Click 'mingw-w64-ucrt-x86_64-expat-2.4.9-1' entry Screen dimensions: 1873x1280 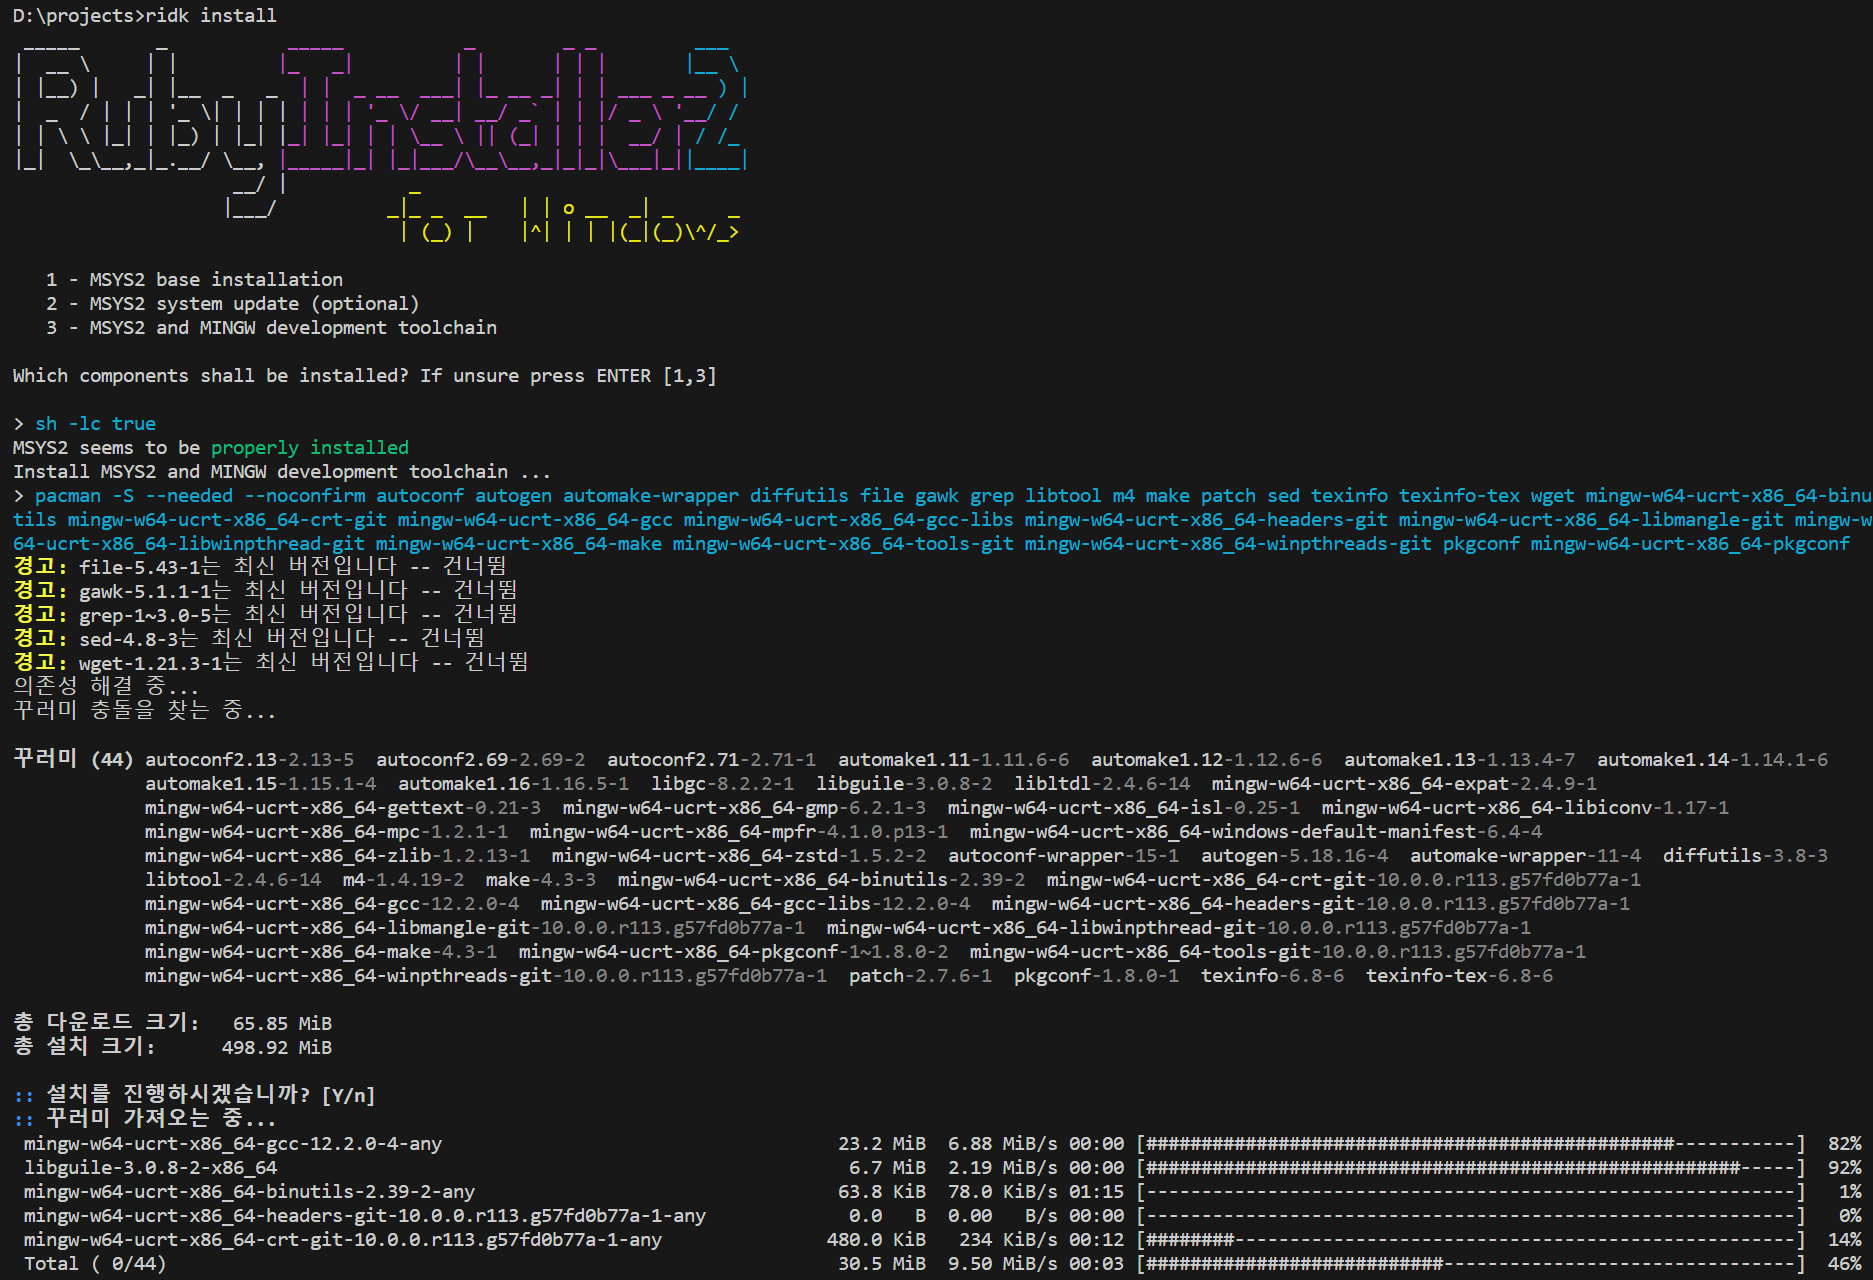tap(1404, 783)
